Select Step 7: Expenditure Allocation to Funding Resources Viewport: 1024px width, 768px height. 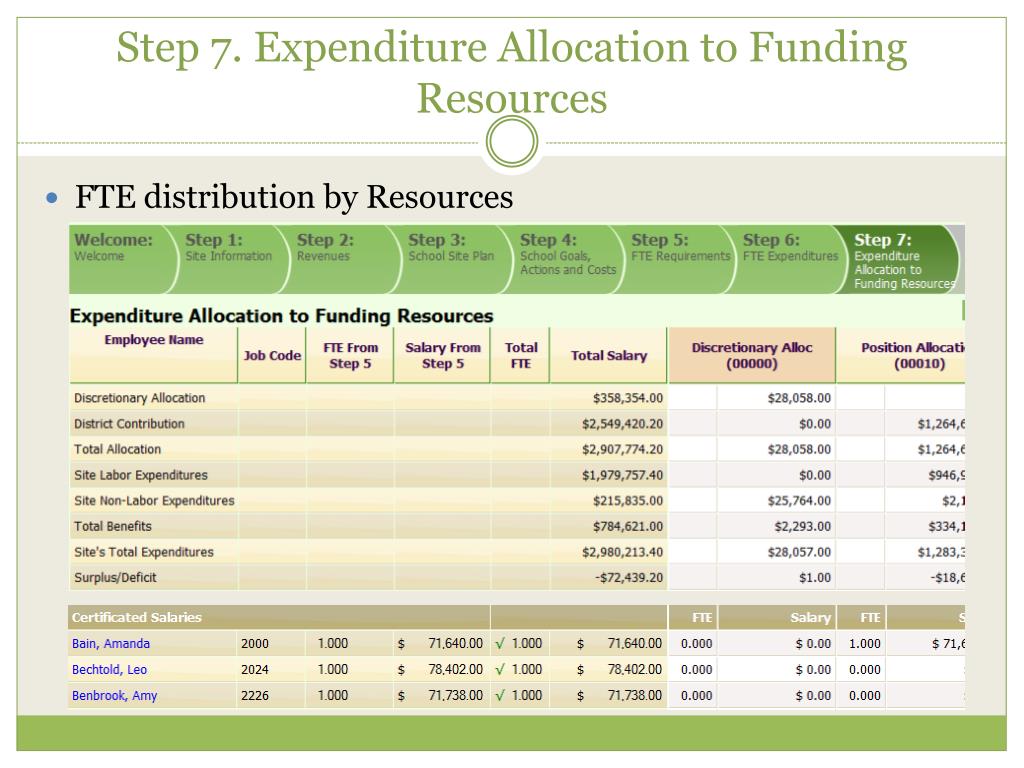tap(901, 259)
